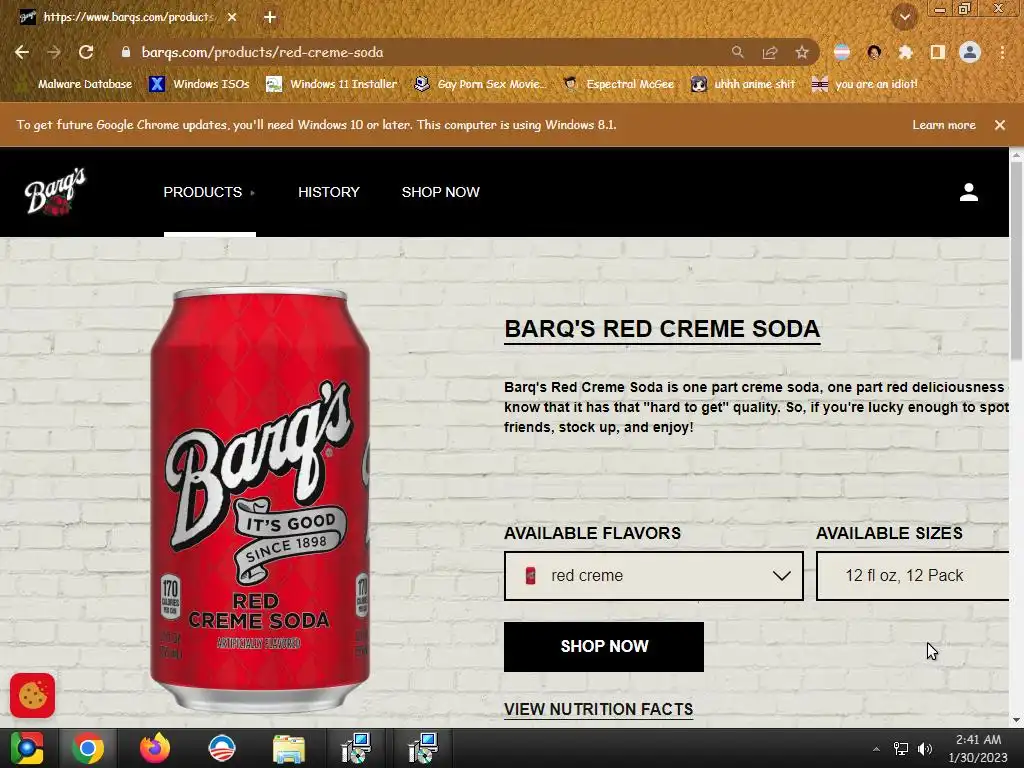
Task: Click the magnifier zoom icon in address bar
Action: (x=737, y=52)
